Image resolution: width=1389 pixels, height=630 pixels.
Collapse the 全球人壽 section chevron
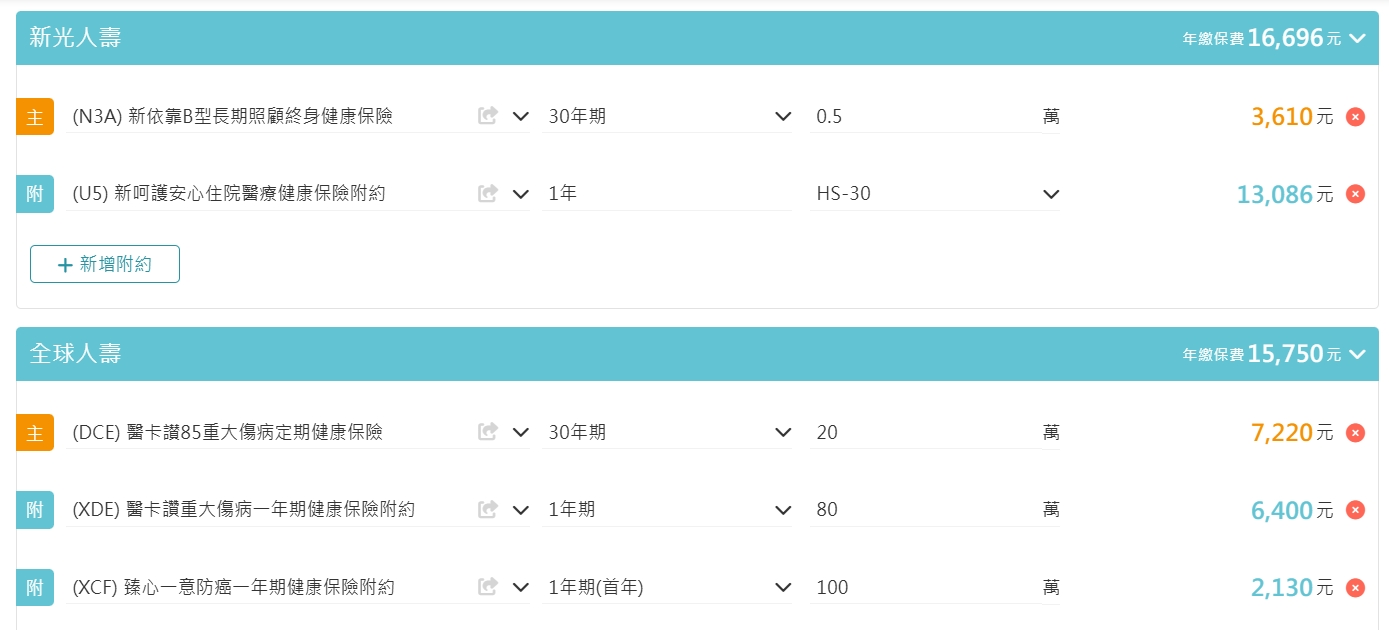[1357, 354]
